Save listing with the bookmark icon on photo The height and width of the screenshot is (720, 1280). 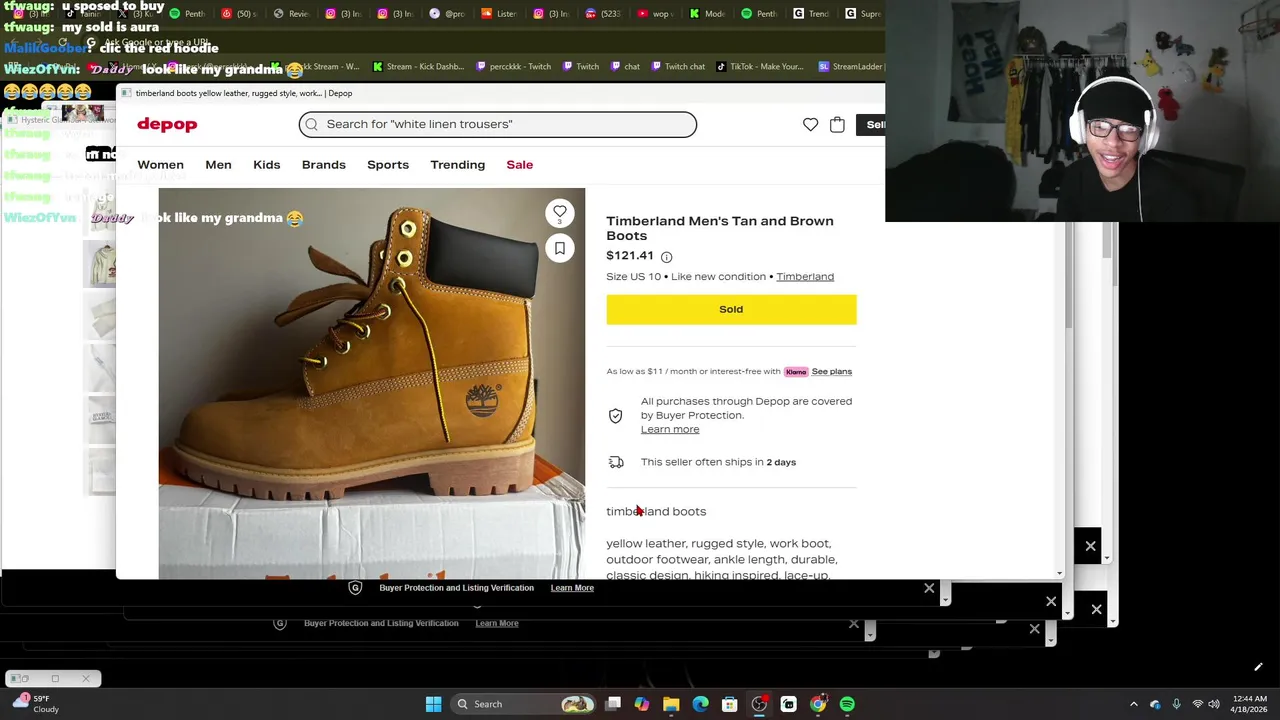[x=560, y=248]
